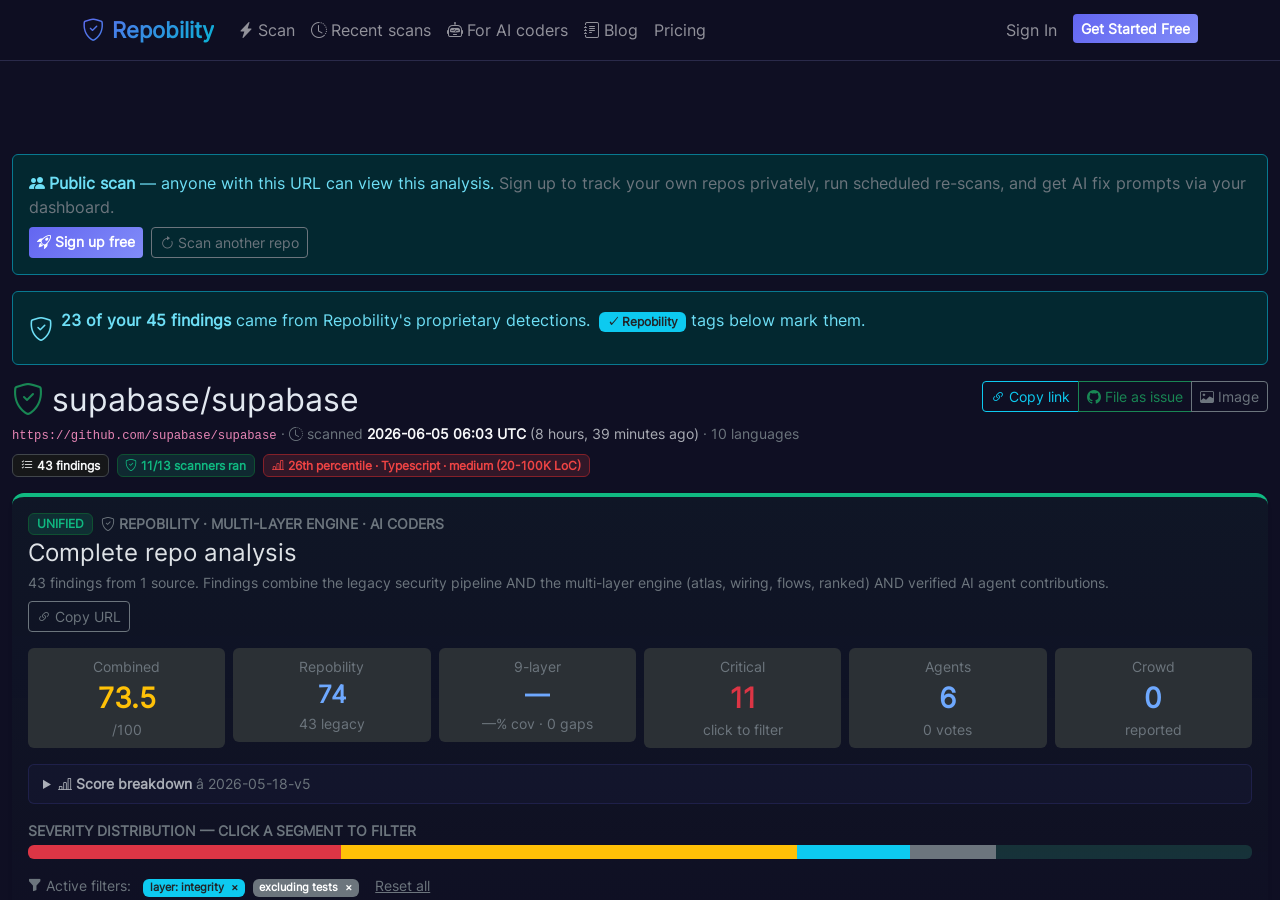Click the 43 findings badge
This screenshot has width=1280, height=900.
click(60, 465)
